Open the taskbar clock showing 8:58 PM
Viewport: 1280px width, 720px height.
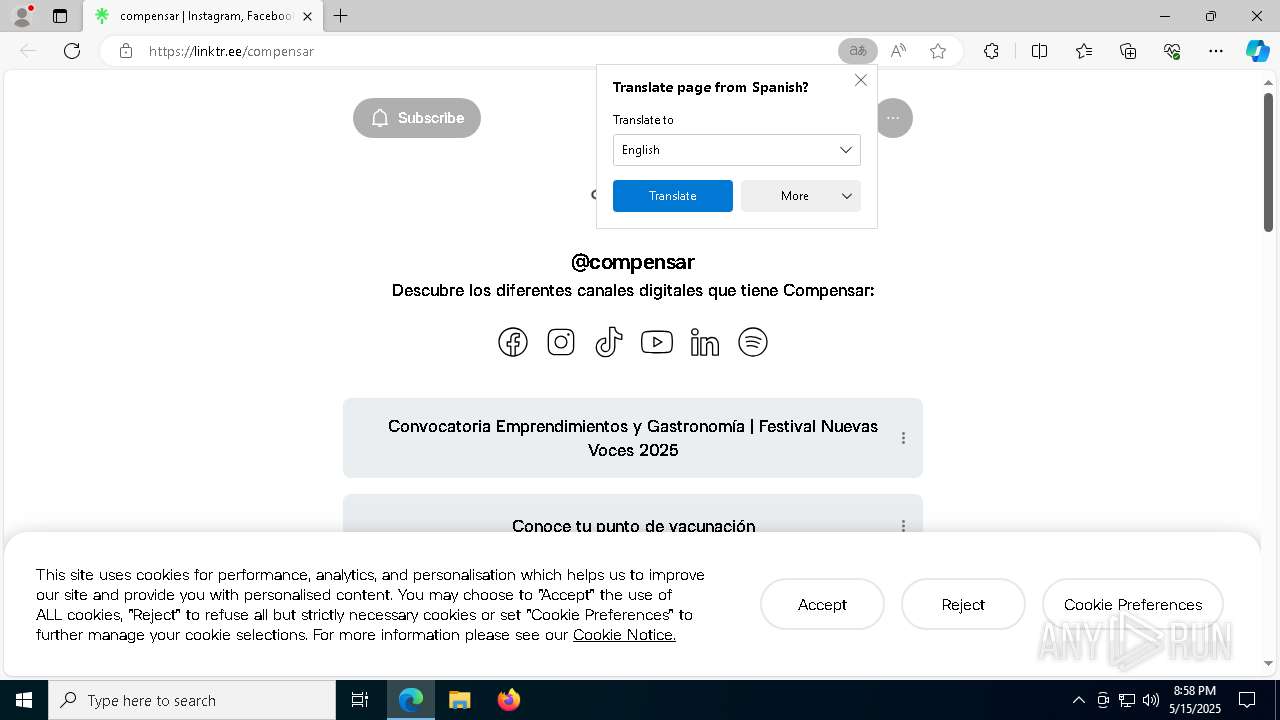pos(1195,700)
